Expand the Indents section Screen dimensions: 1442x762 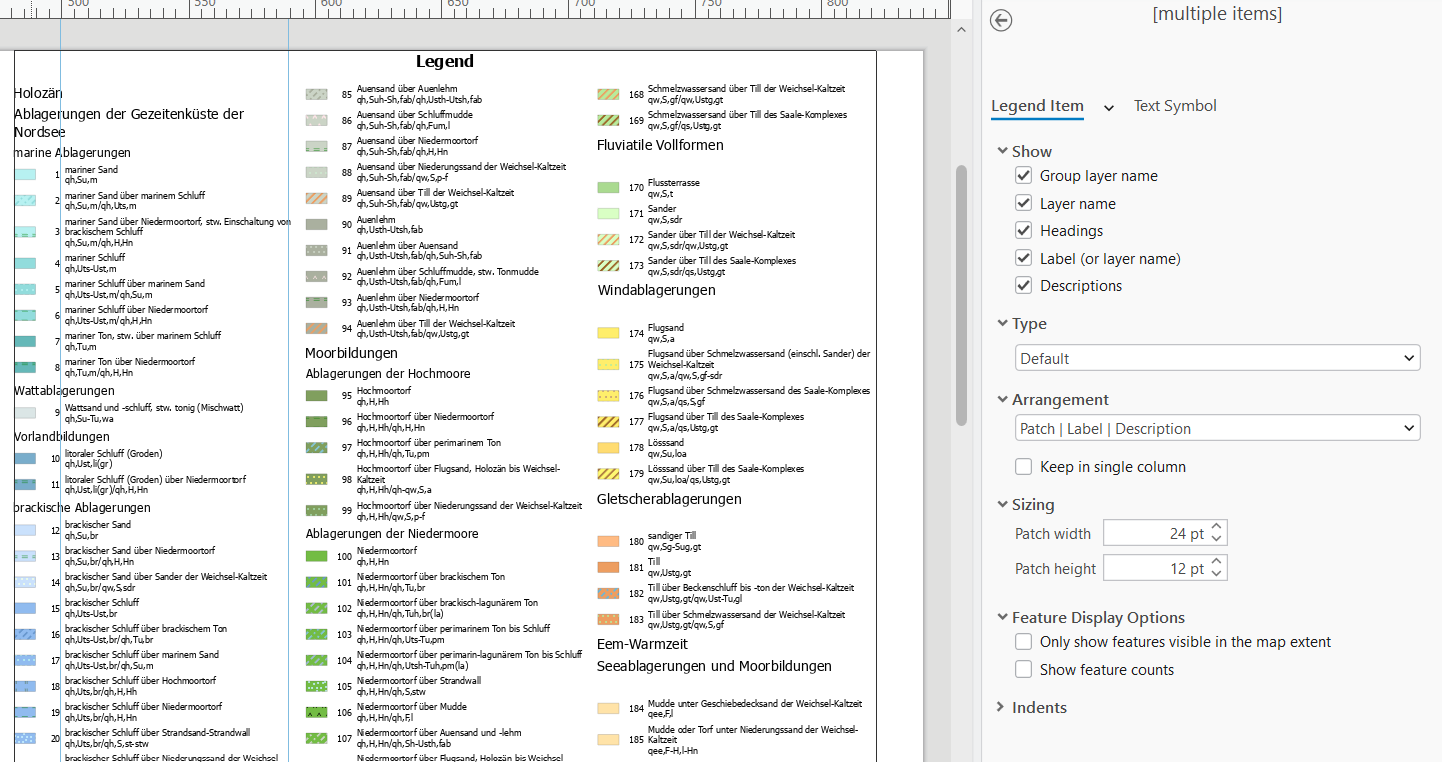[1000, 707]
